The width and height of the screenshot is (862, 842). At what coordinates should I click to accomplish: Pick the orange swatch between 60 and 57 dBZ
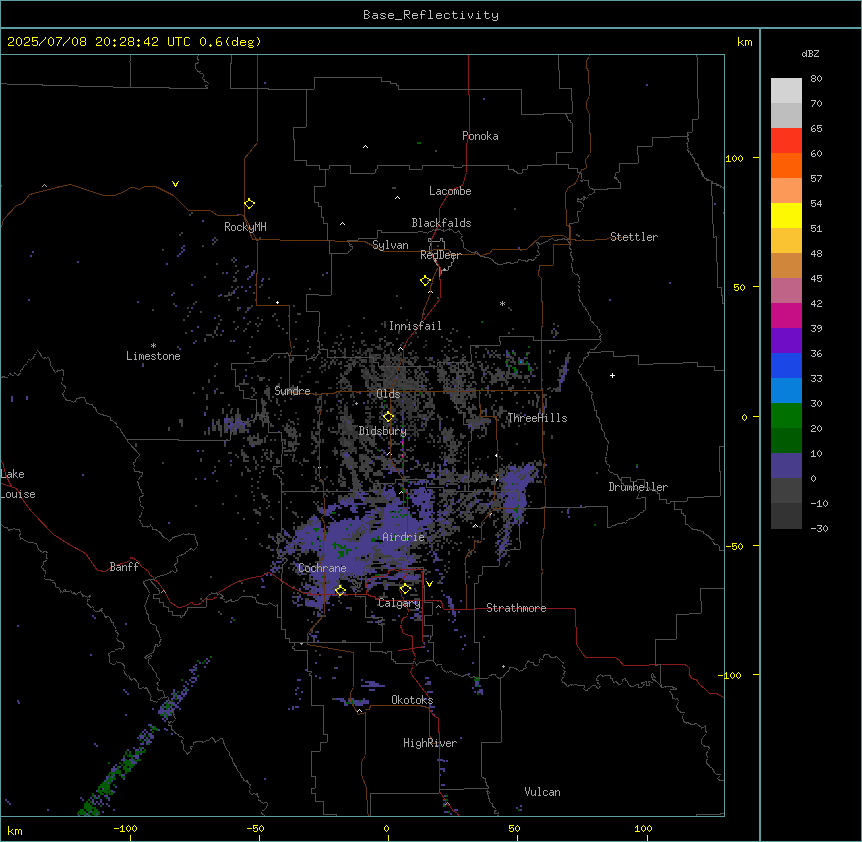click(786, 166)
